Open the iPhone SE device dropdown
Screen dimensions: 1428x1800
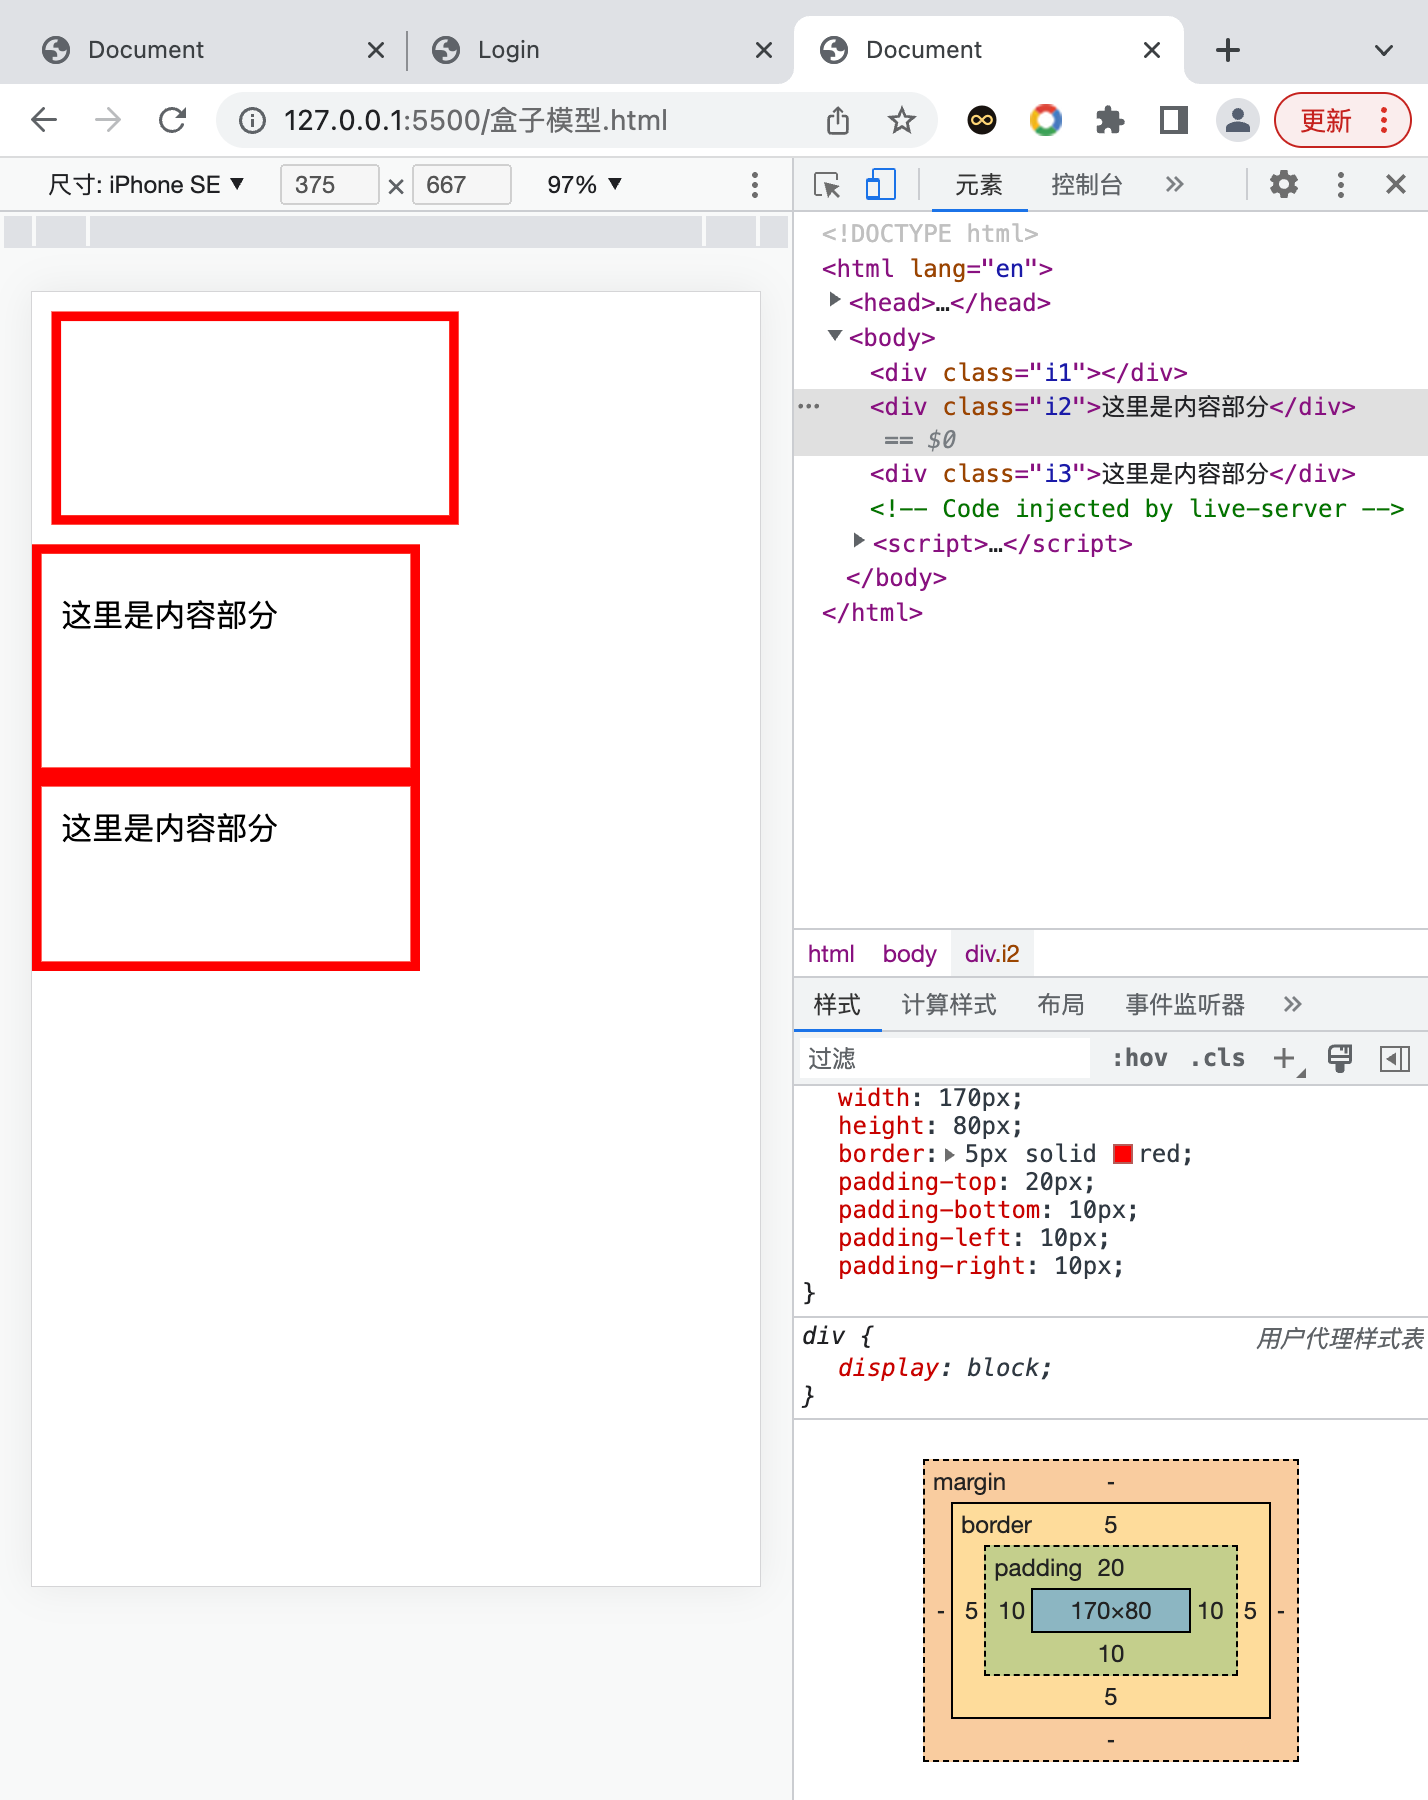[x=146, y=185]
